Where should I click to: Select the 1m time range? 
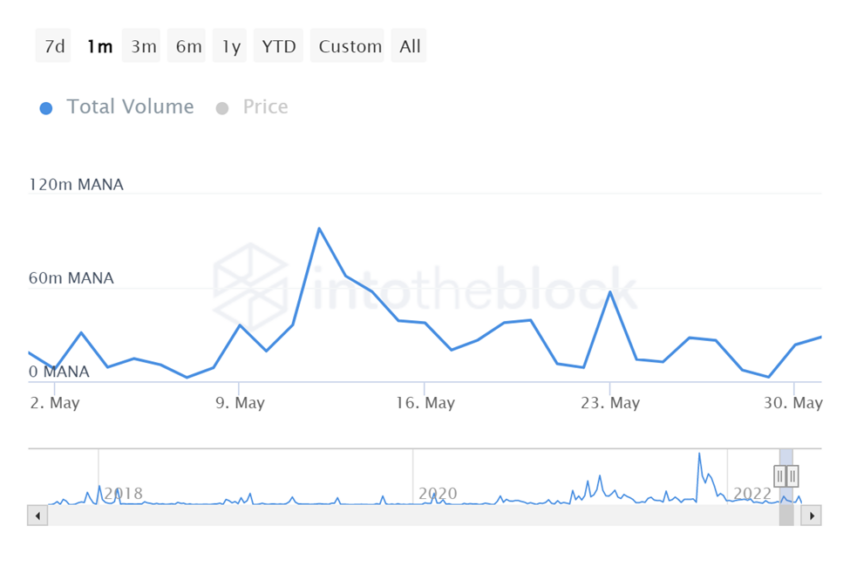(100, 46)
